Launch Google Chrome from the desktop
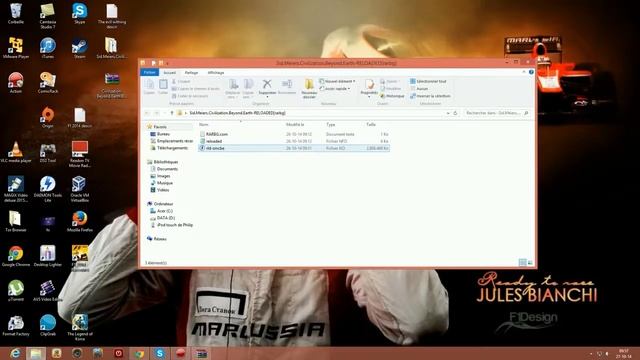 tap(16, 256)
